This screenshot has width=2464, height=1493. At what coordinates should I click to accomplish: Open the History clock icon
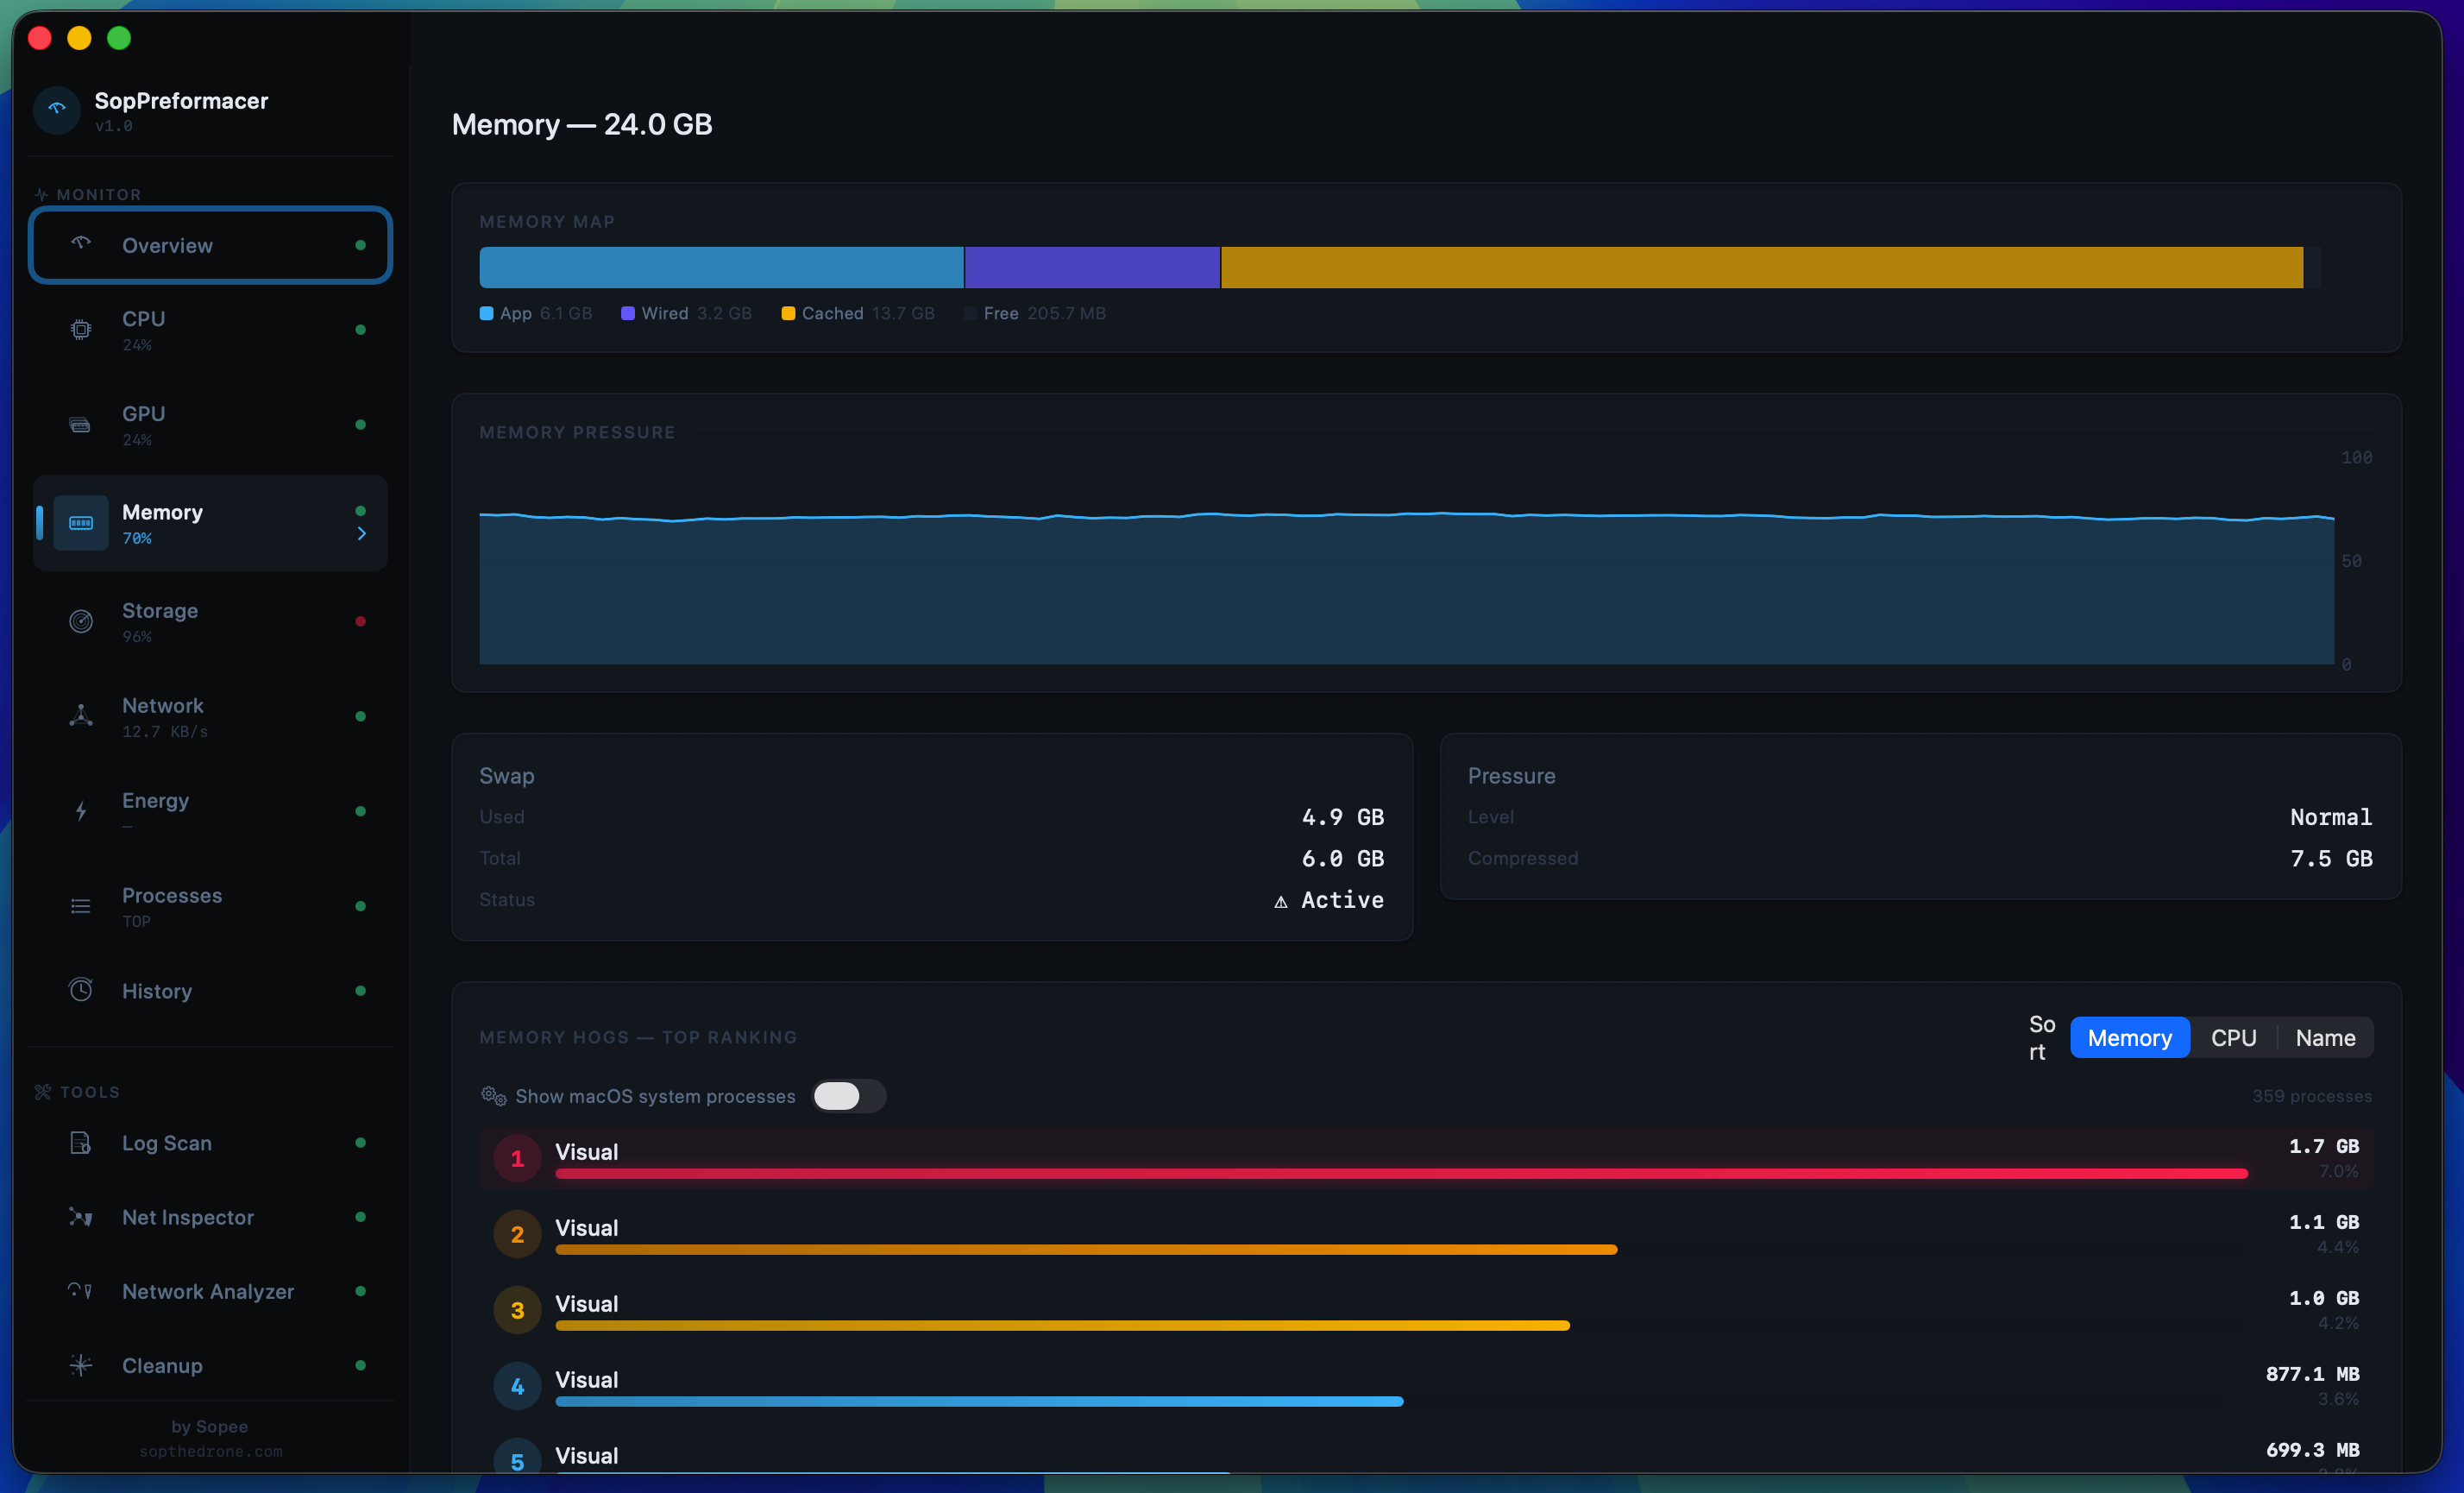coord(80,990)
